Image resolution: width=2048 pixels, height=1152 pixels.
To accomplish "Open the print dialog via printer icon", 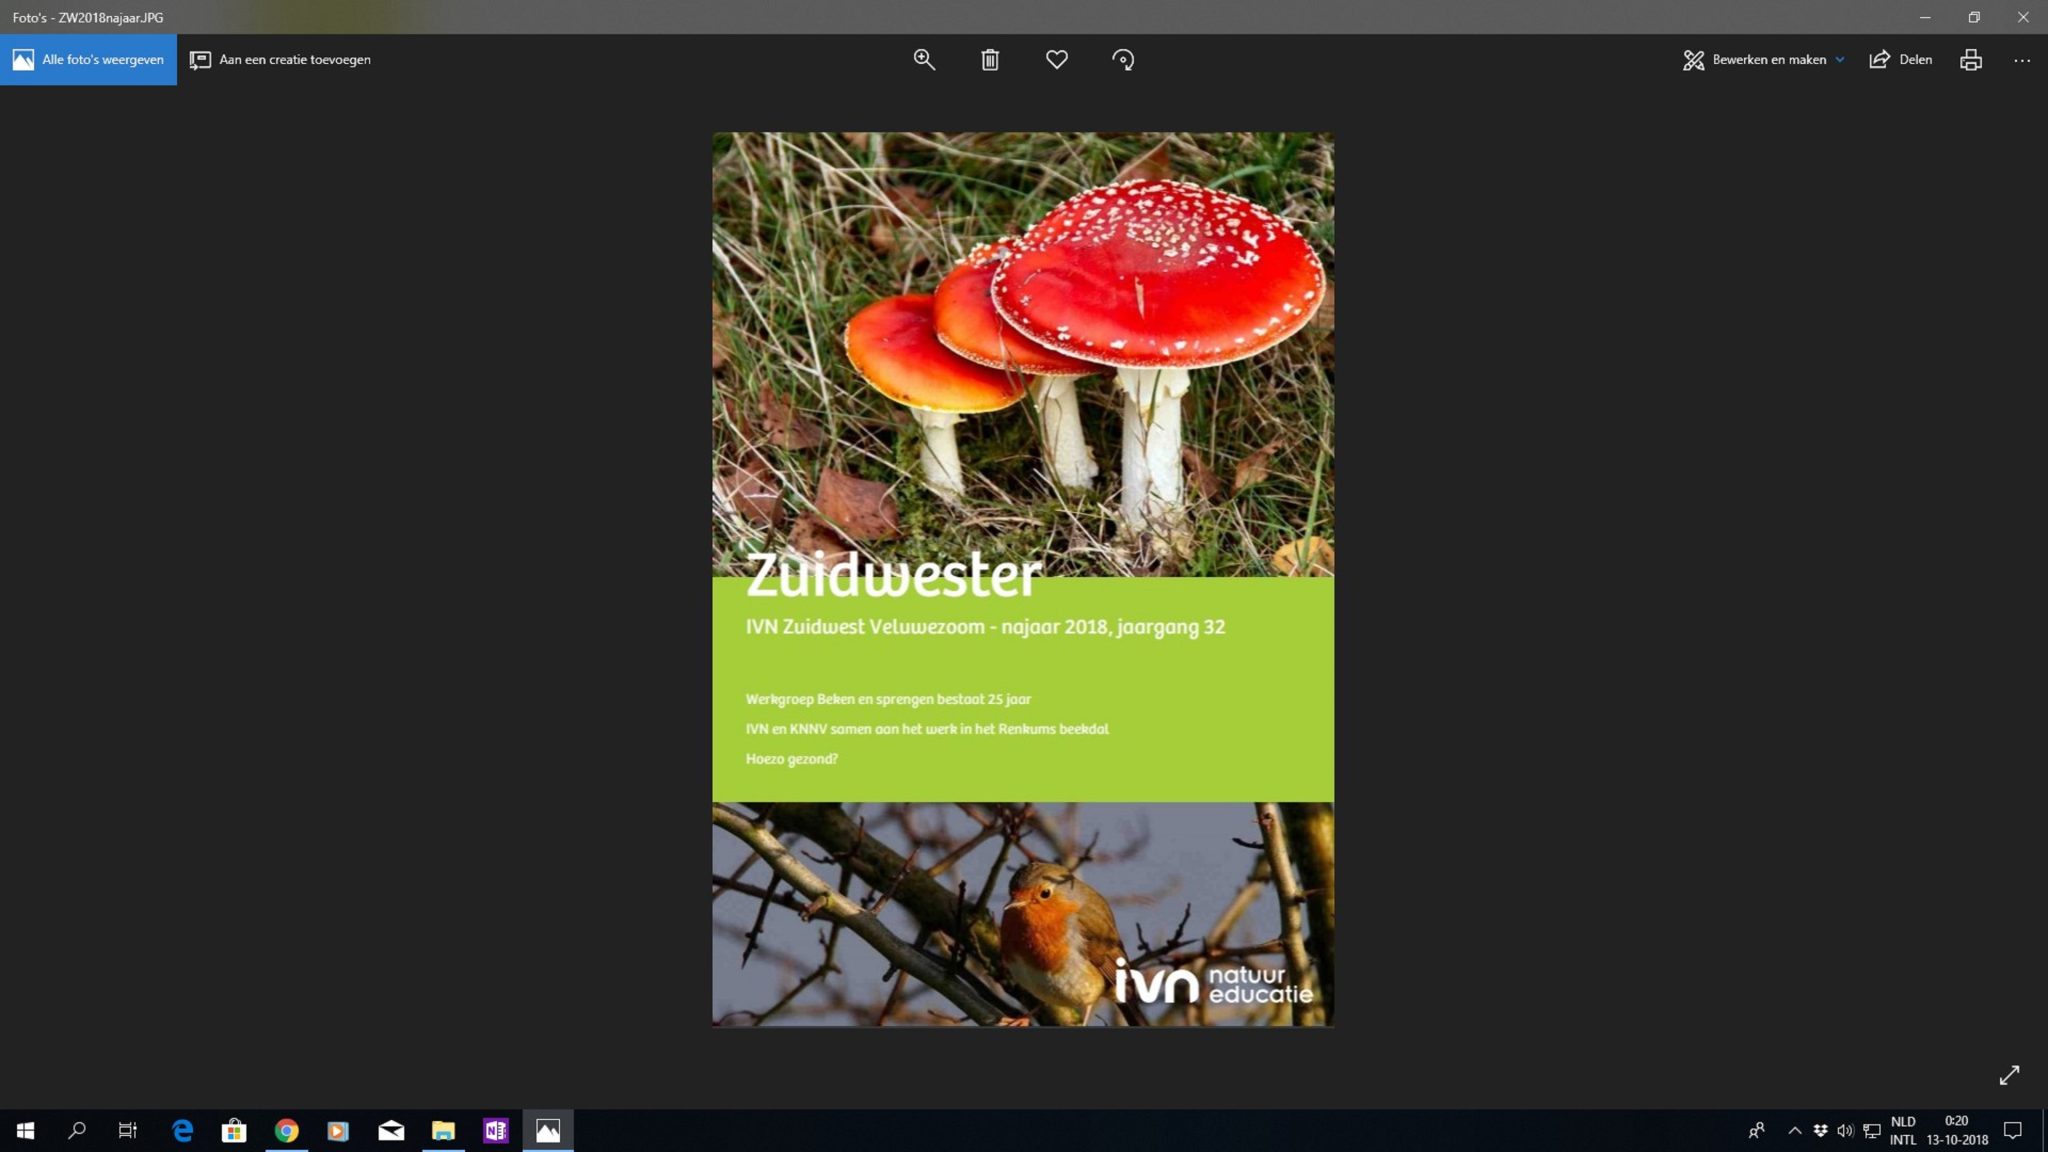I will click(1971, 60).
